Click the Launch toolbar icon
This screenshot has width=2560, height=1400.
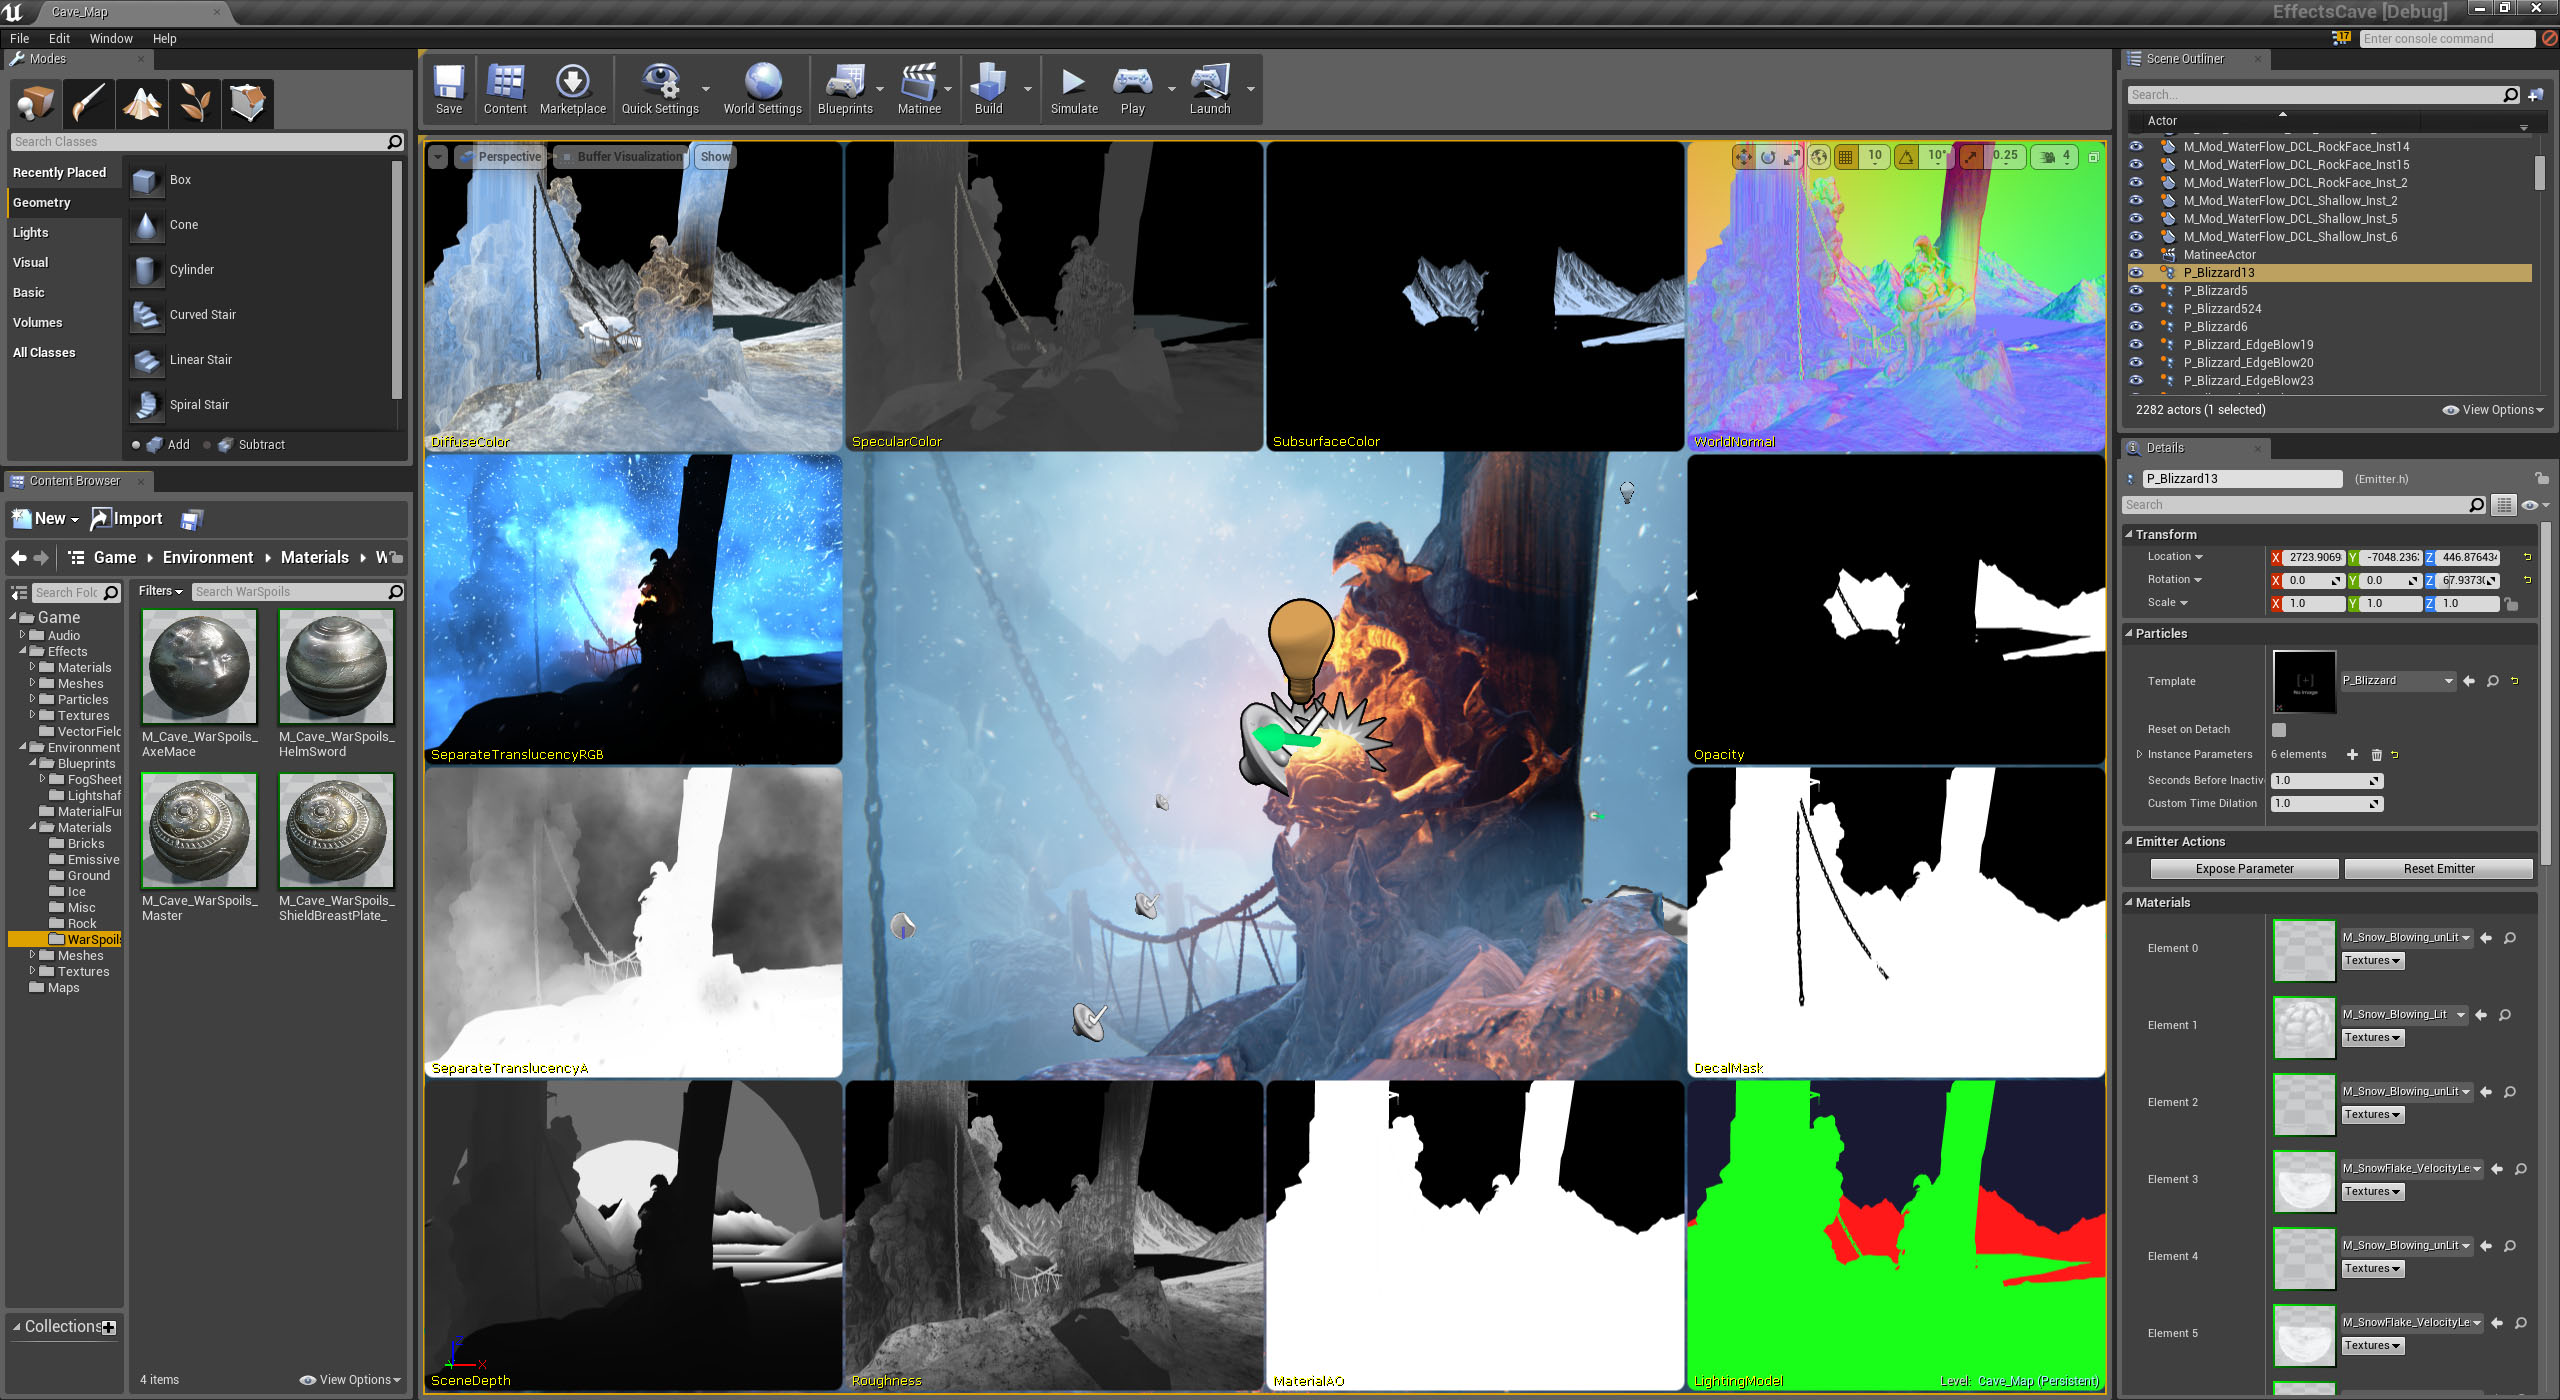(1209, 89)
